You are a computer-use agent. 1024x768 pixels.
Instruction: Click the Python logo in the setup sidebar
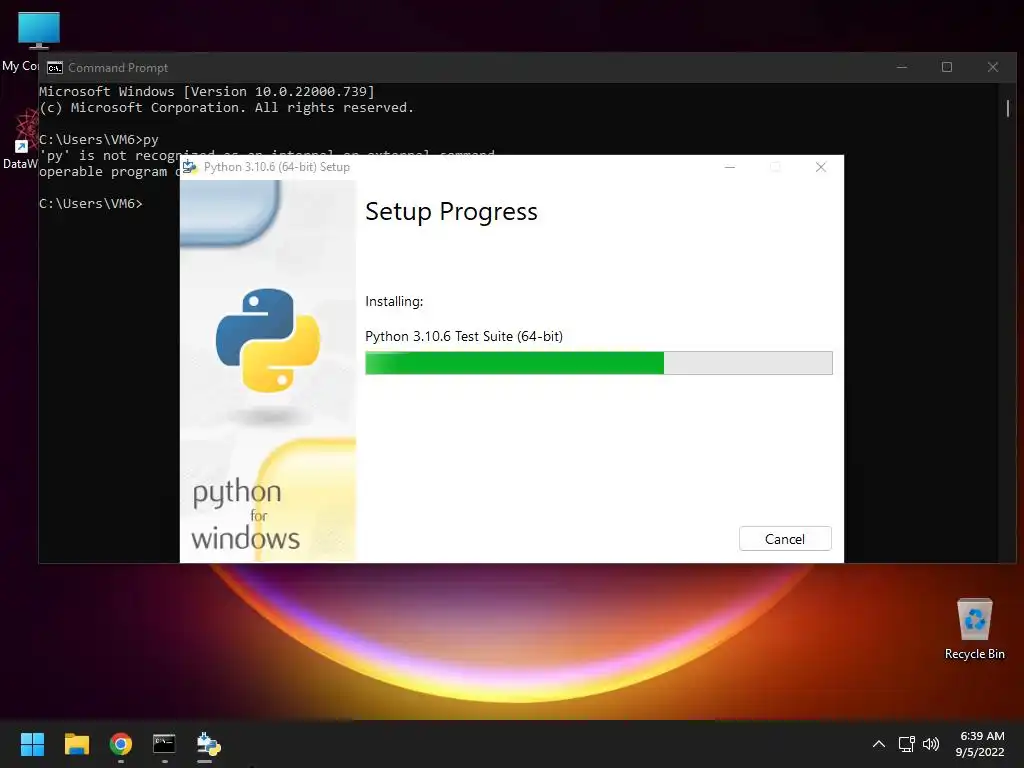(x=268, y=340)
